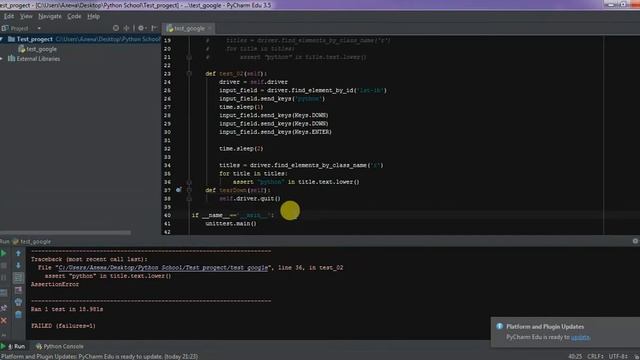The image size is (640, 360).
Task: Click the up arrow icon in Run console
Action: tap(18, 253)
